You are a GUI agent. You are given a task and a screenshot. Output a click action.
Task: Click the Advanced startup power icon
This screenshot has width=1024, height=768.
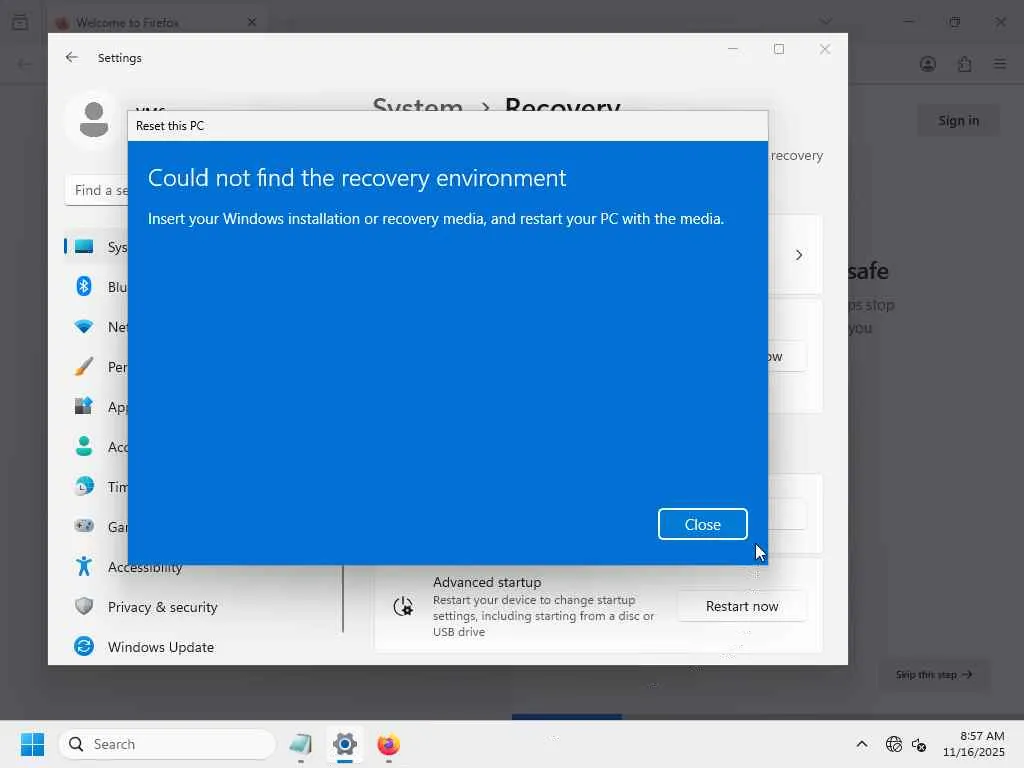[403, 607]
